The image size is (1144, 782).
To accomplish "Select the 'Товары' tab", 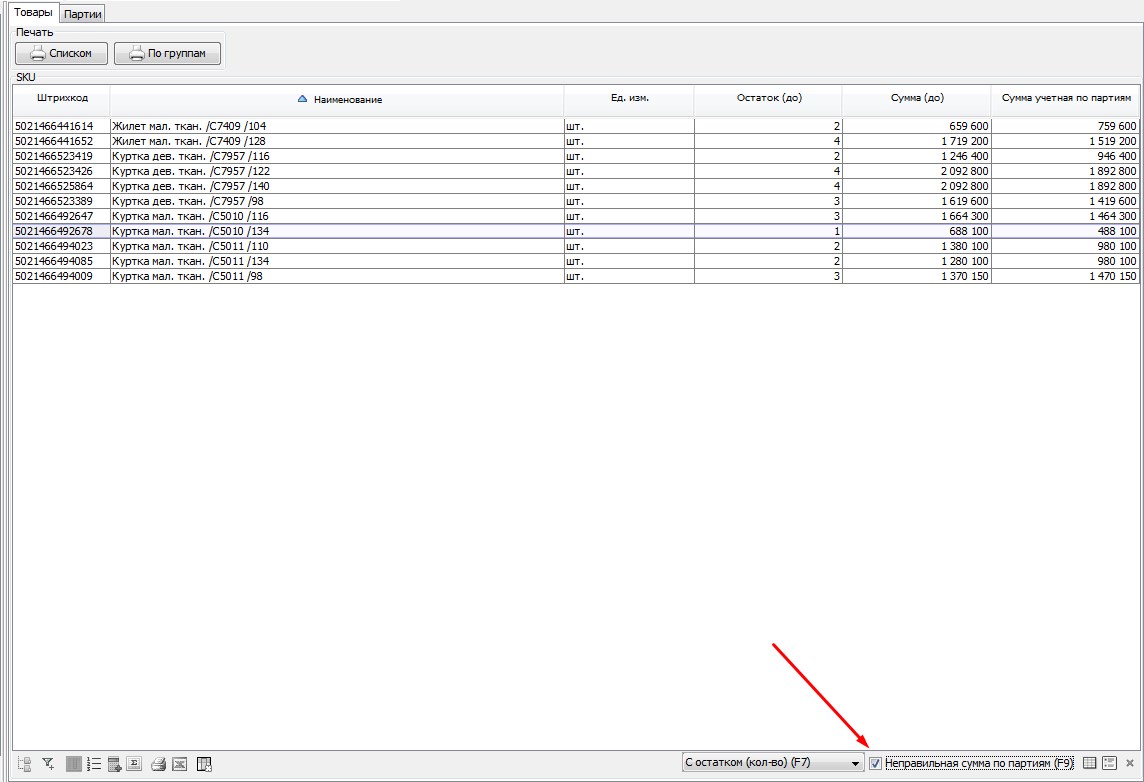I will point(32,13).
